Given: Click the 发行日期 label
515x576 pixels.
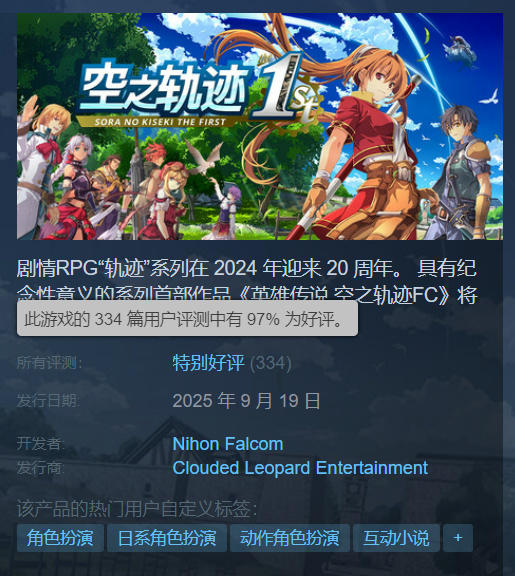Looking at the screenshot, I should pyautogui.click(x=48, y=400).
